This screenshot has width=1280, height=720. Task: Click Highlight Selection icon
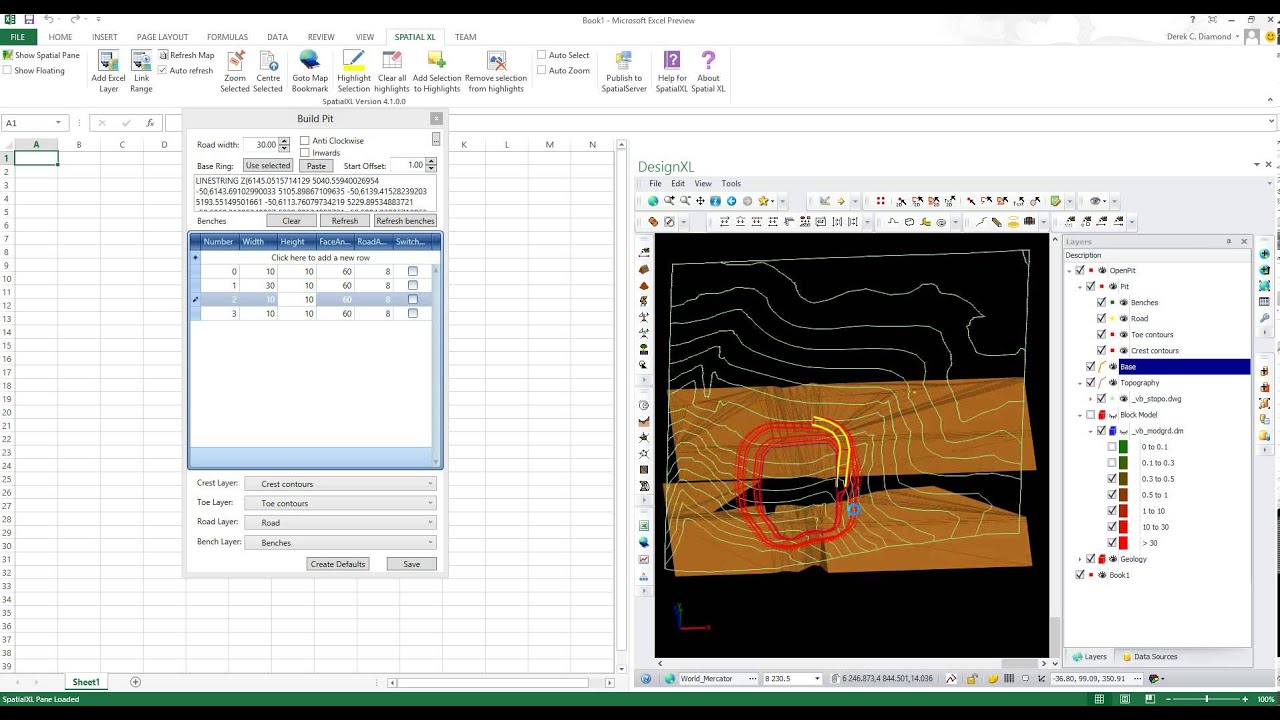(354, 62)
